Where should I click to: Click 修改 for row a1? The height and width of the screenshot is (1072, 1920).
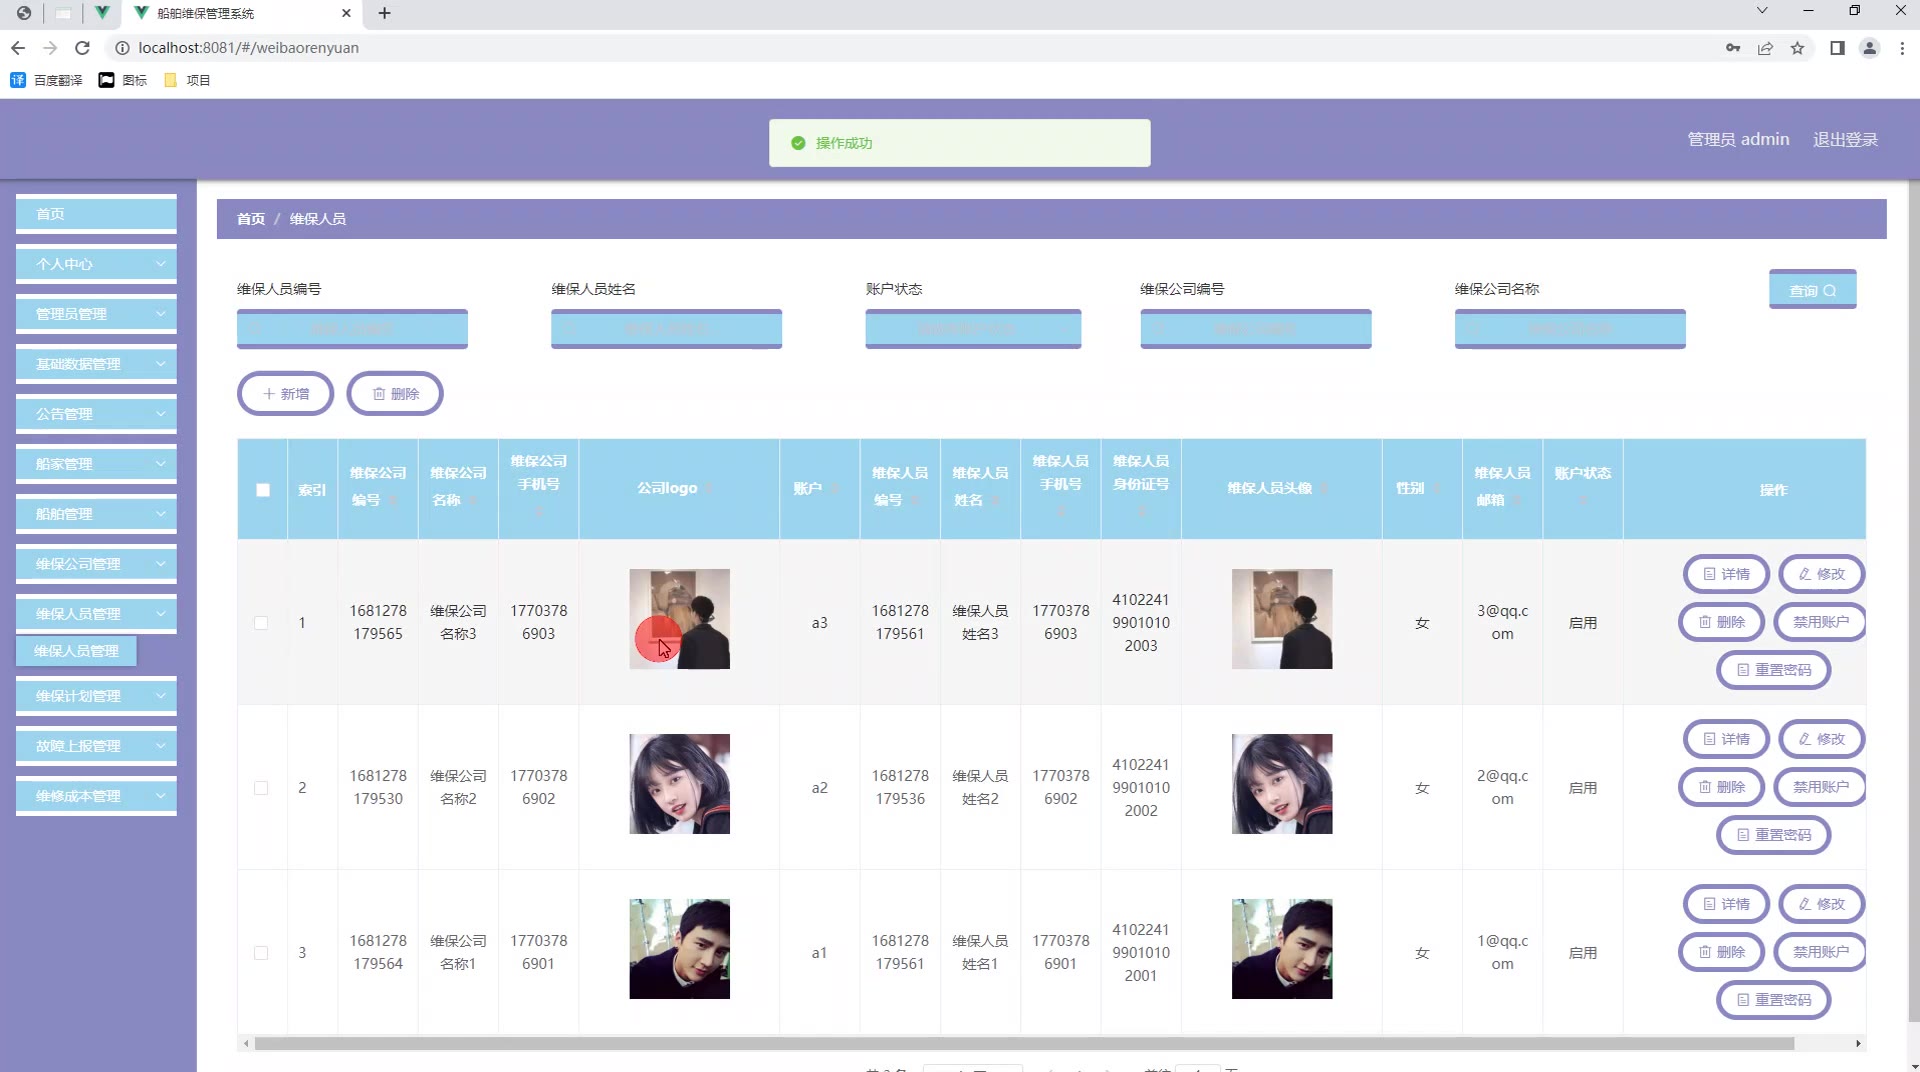[1821, 904]
